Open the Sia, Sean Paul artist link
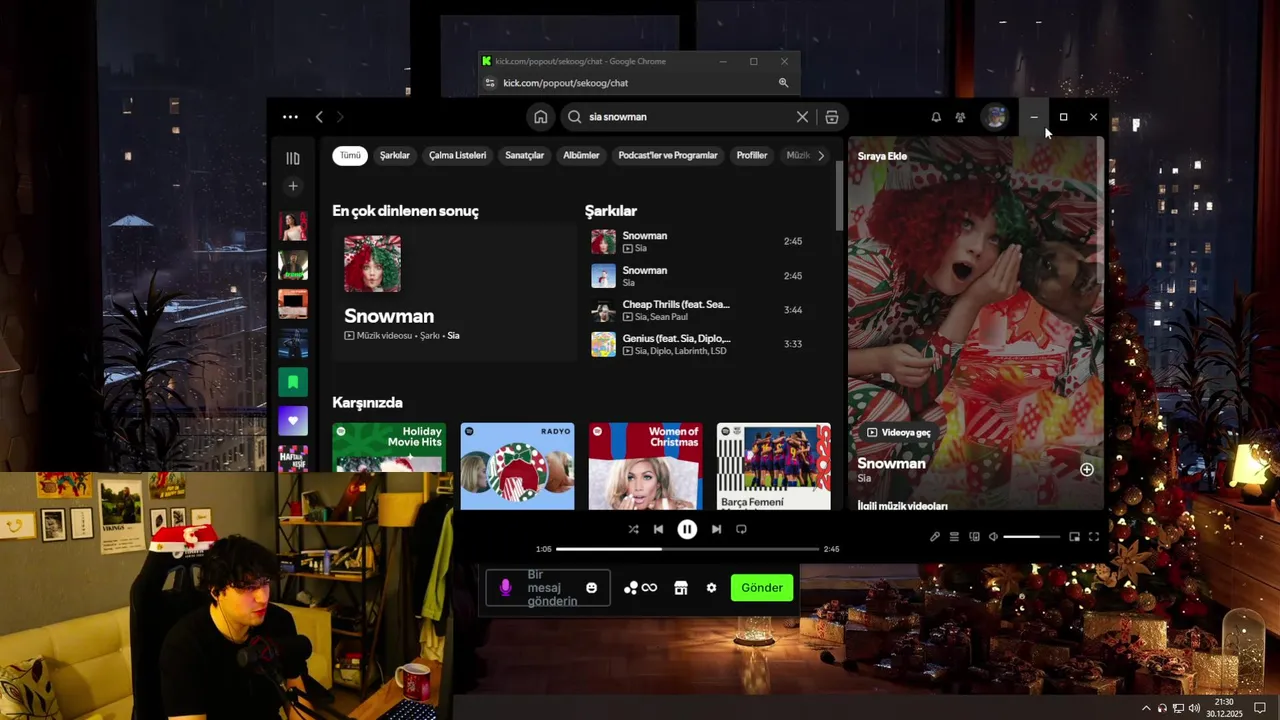 click(x=661, y=317)
